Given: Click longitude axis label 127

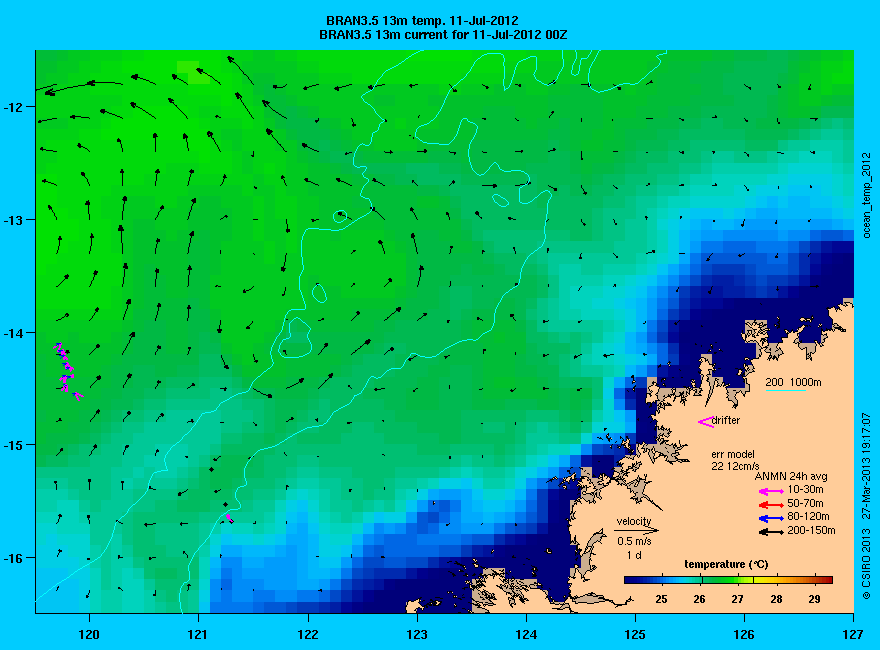Looking at the screenshot, I should [853, 634].
